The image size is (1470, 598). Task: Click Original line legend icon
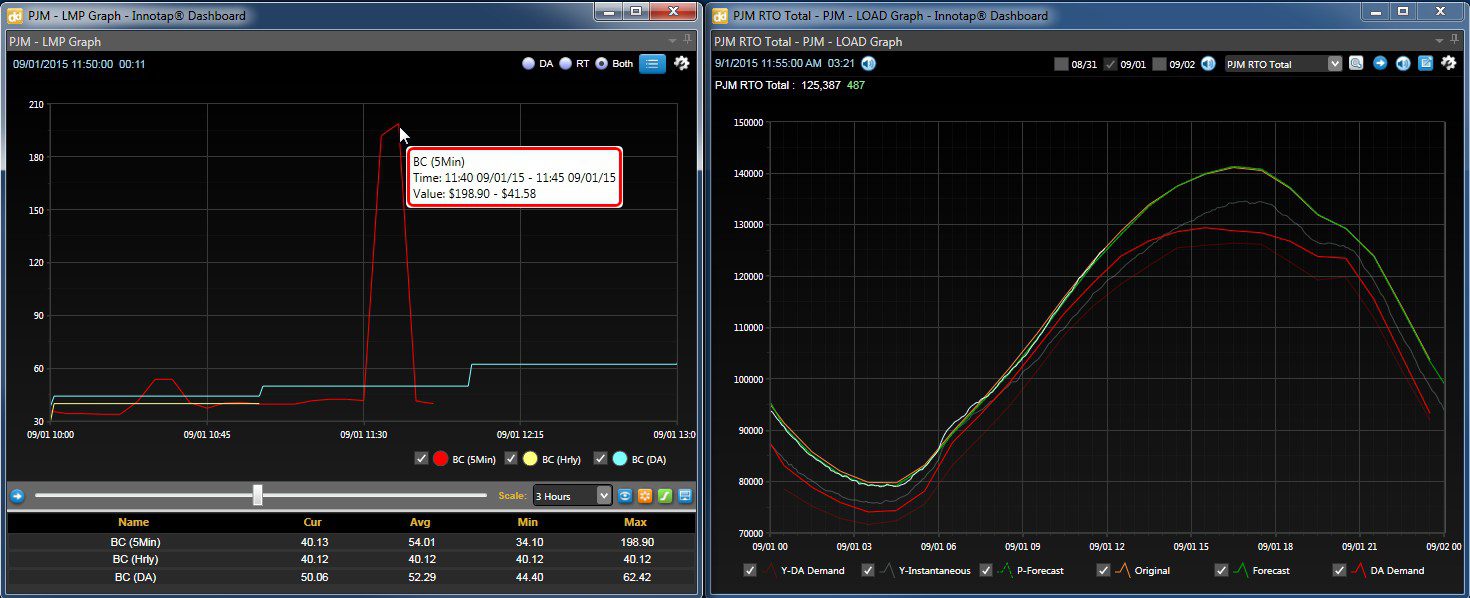point(1123,570)
